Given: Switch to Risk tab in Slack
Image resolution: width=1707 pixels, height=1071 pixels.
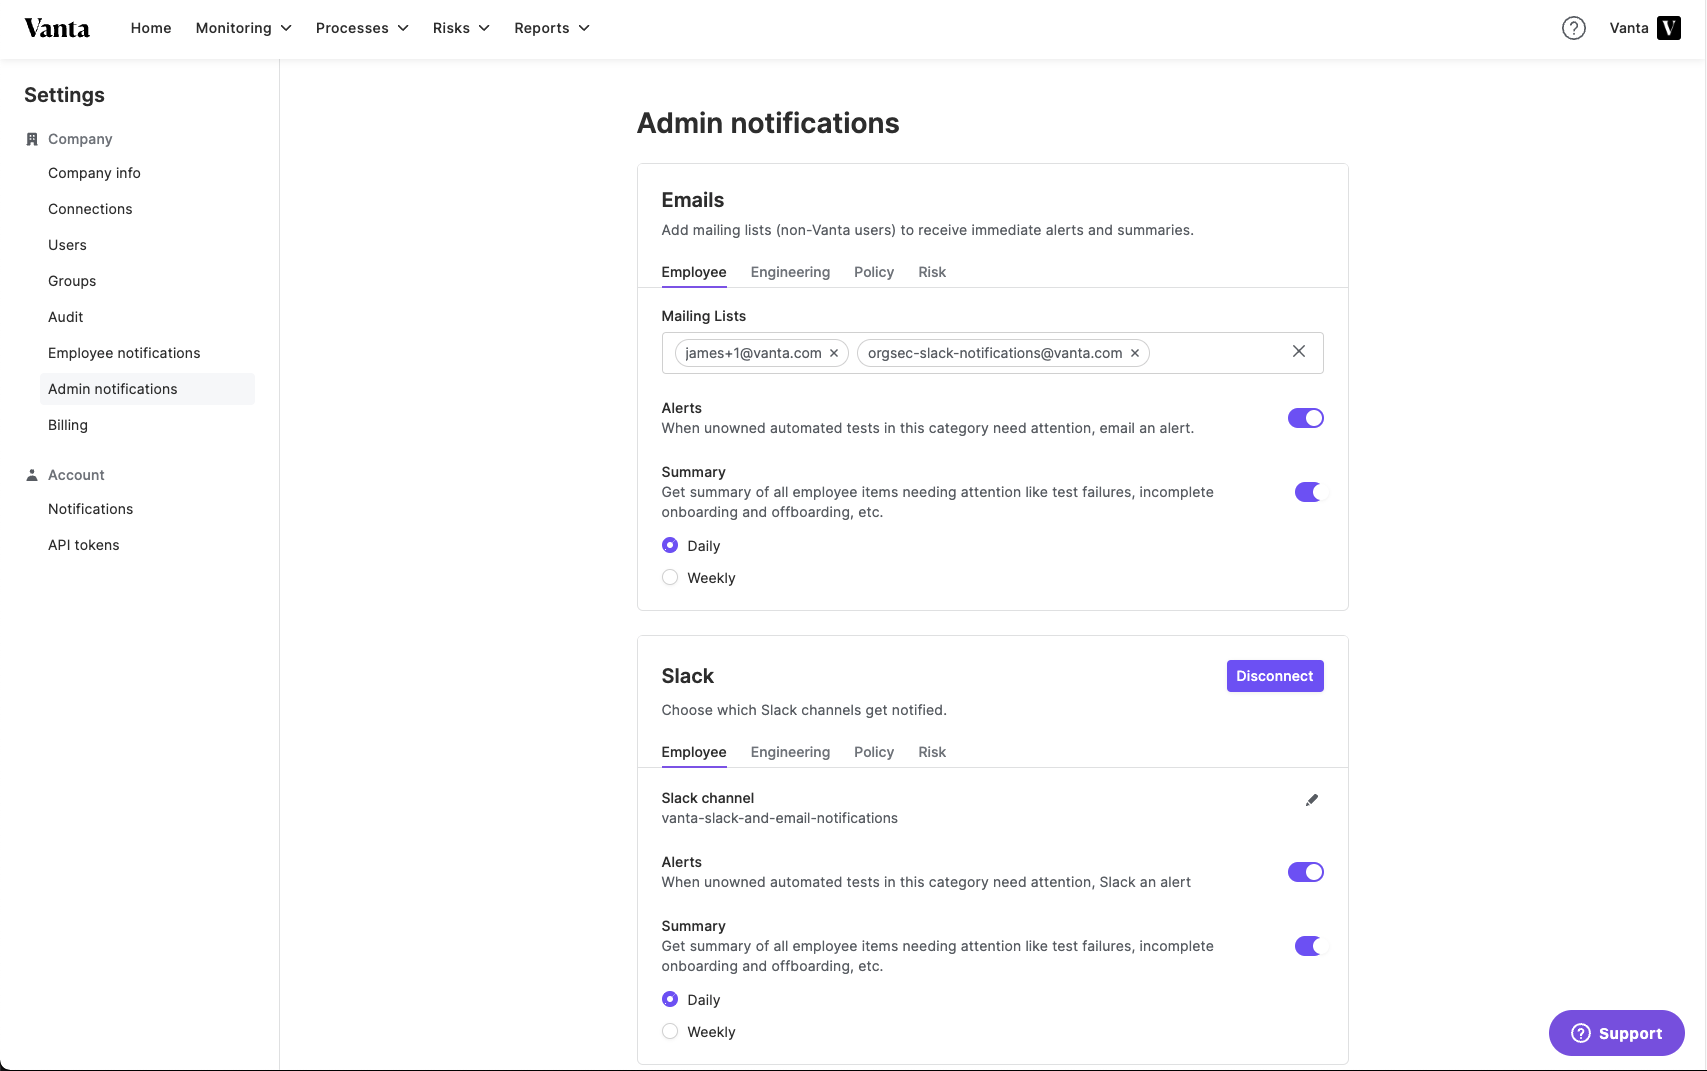Looking at the screenshot, I should tap(932, 752).
